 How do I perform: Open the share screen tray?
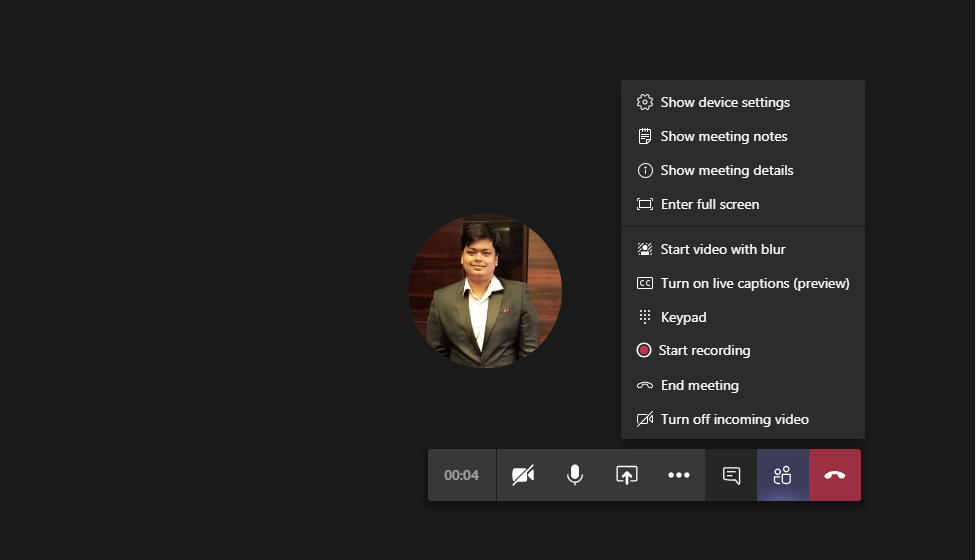[x=627, y=475]
